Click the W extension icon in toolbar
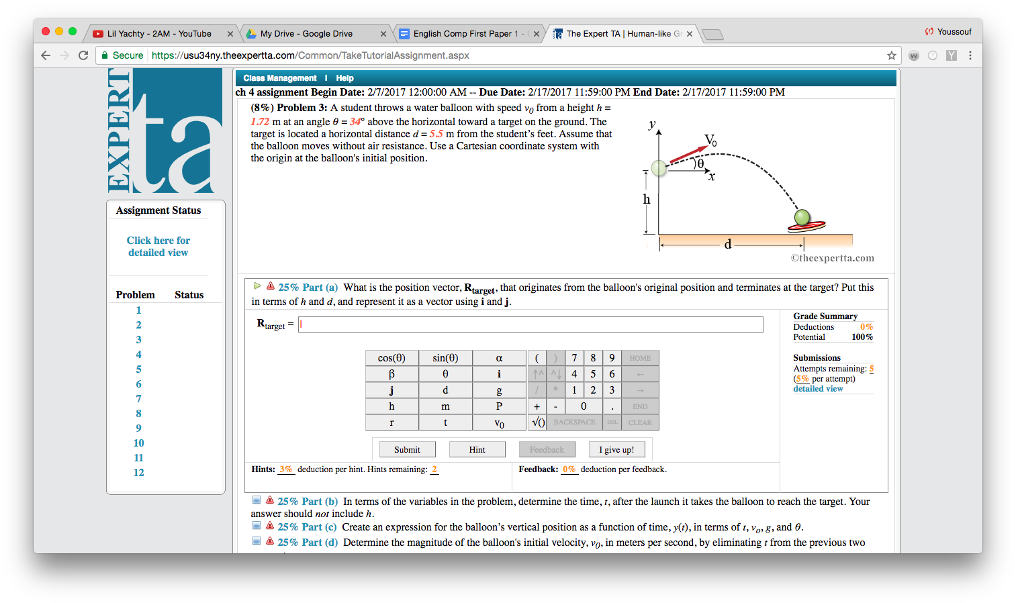 tap(913, 56)
